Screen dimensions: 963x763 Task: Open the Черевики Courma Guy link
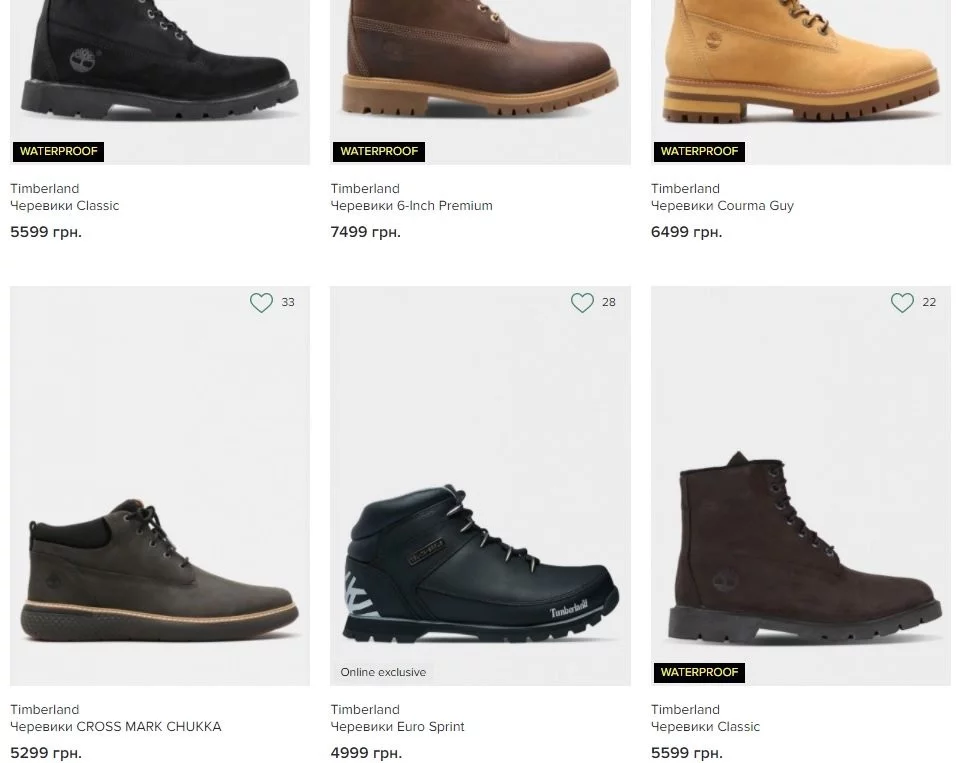point(722,206)
